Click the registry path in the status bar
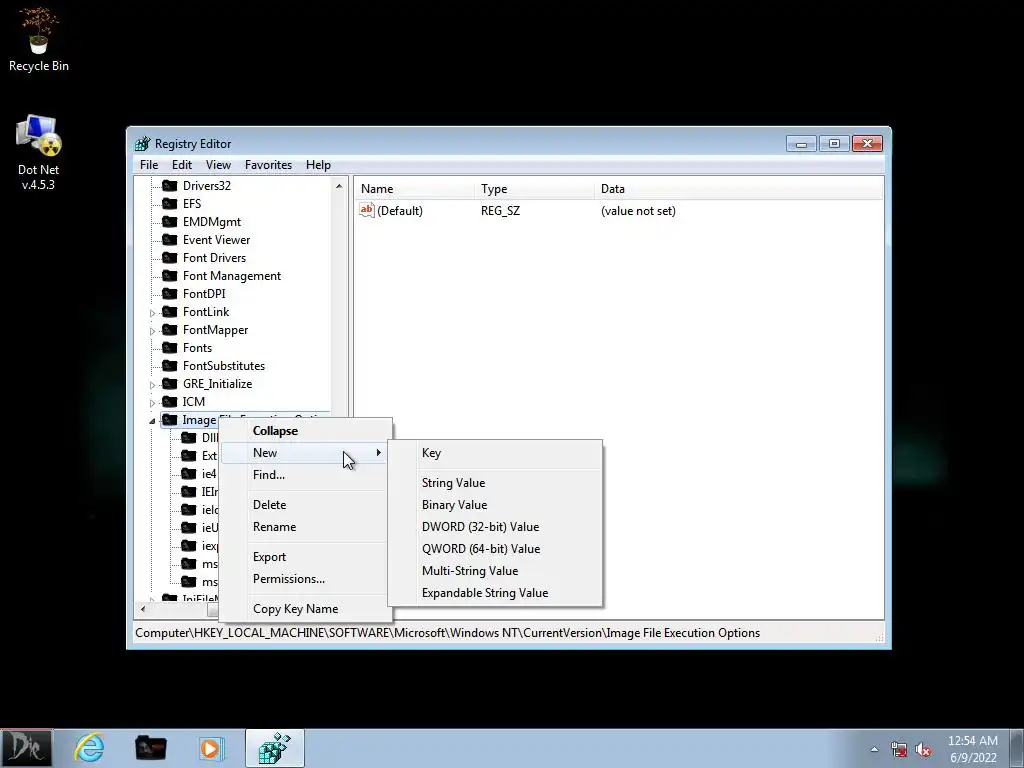 pyautogui.click(x=447, y=633)
